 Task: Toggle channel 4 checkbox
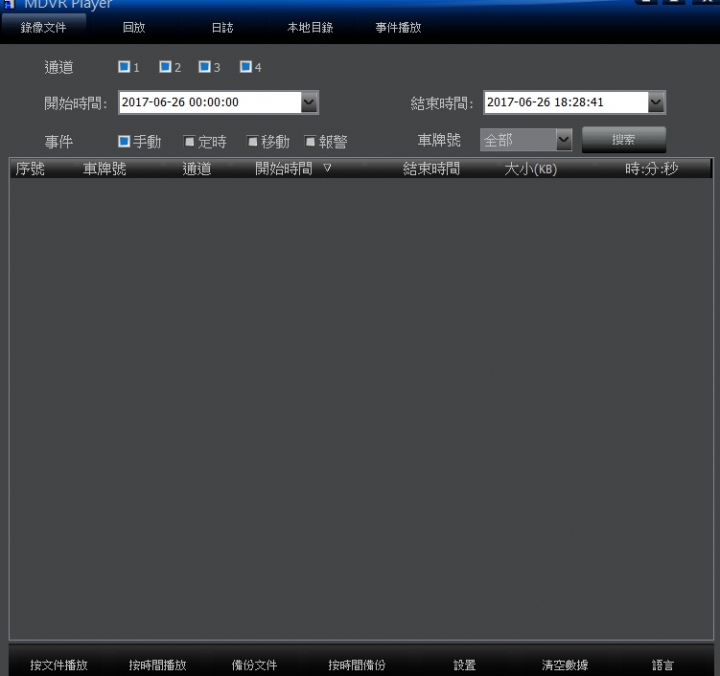click(x=246, y=67)
